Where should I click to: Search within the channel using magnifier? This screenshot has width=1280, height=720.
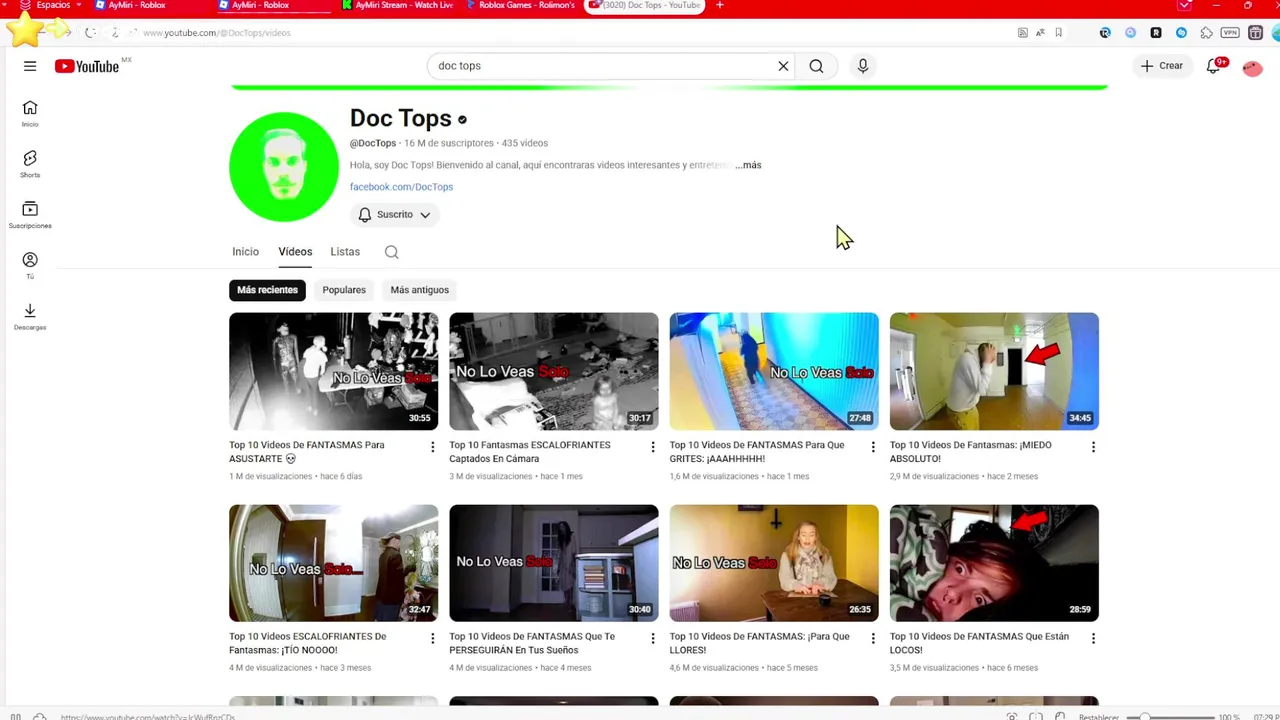[392, 252]
